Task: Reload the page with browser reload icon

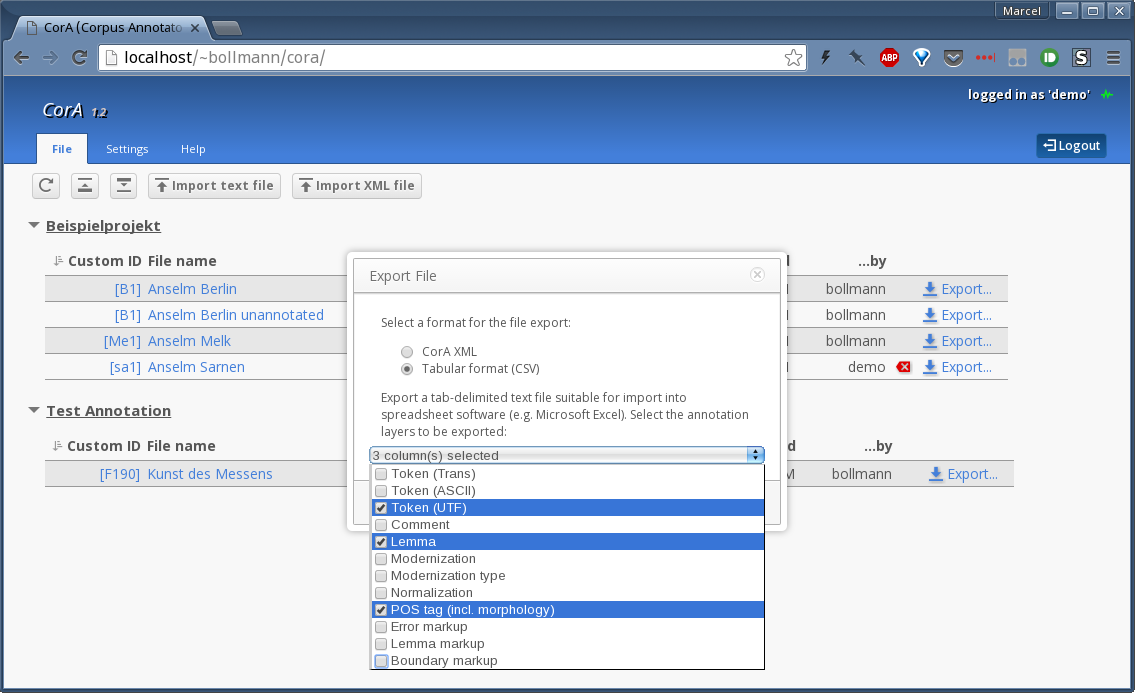Action: (x=79, y=58)
